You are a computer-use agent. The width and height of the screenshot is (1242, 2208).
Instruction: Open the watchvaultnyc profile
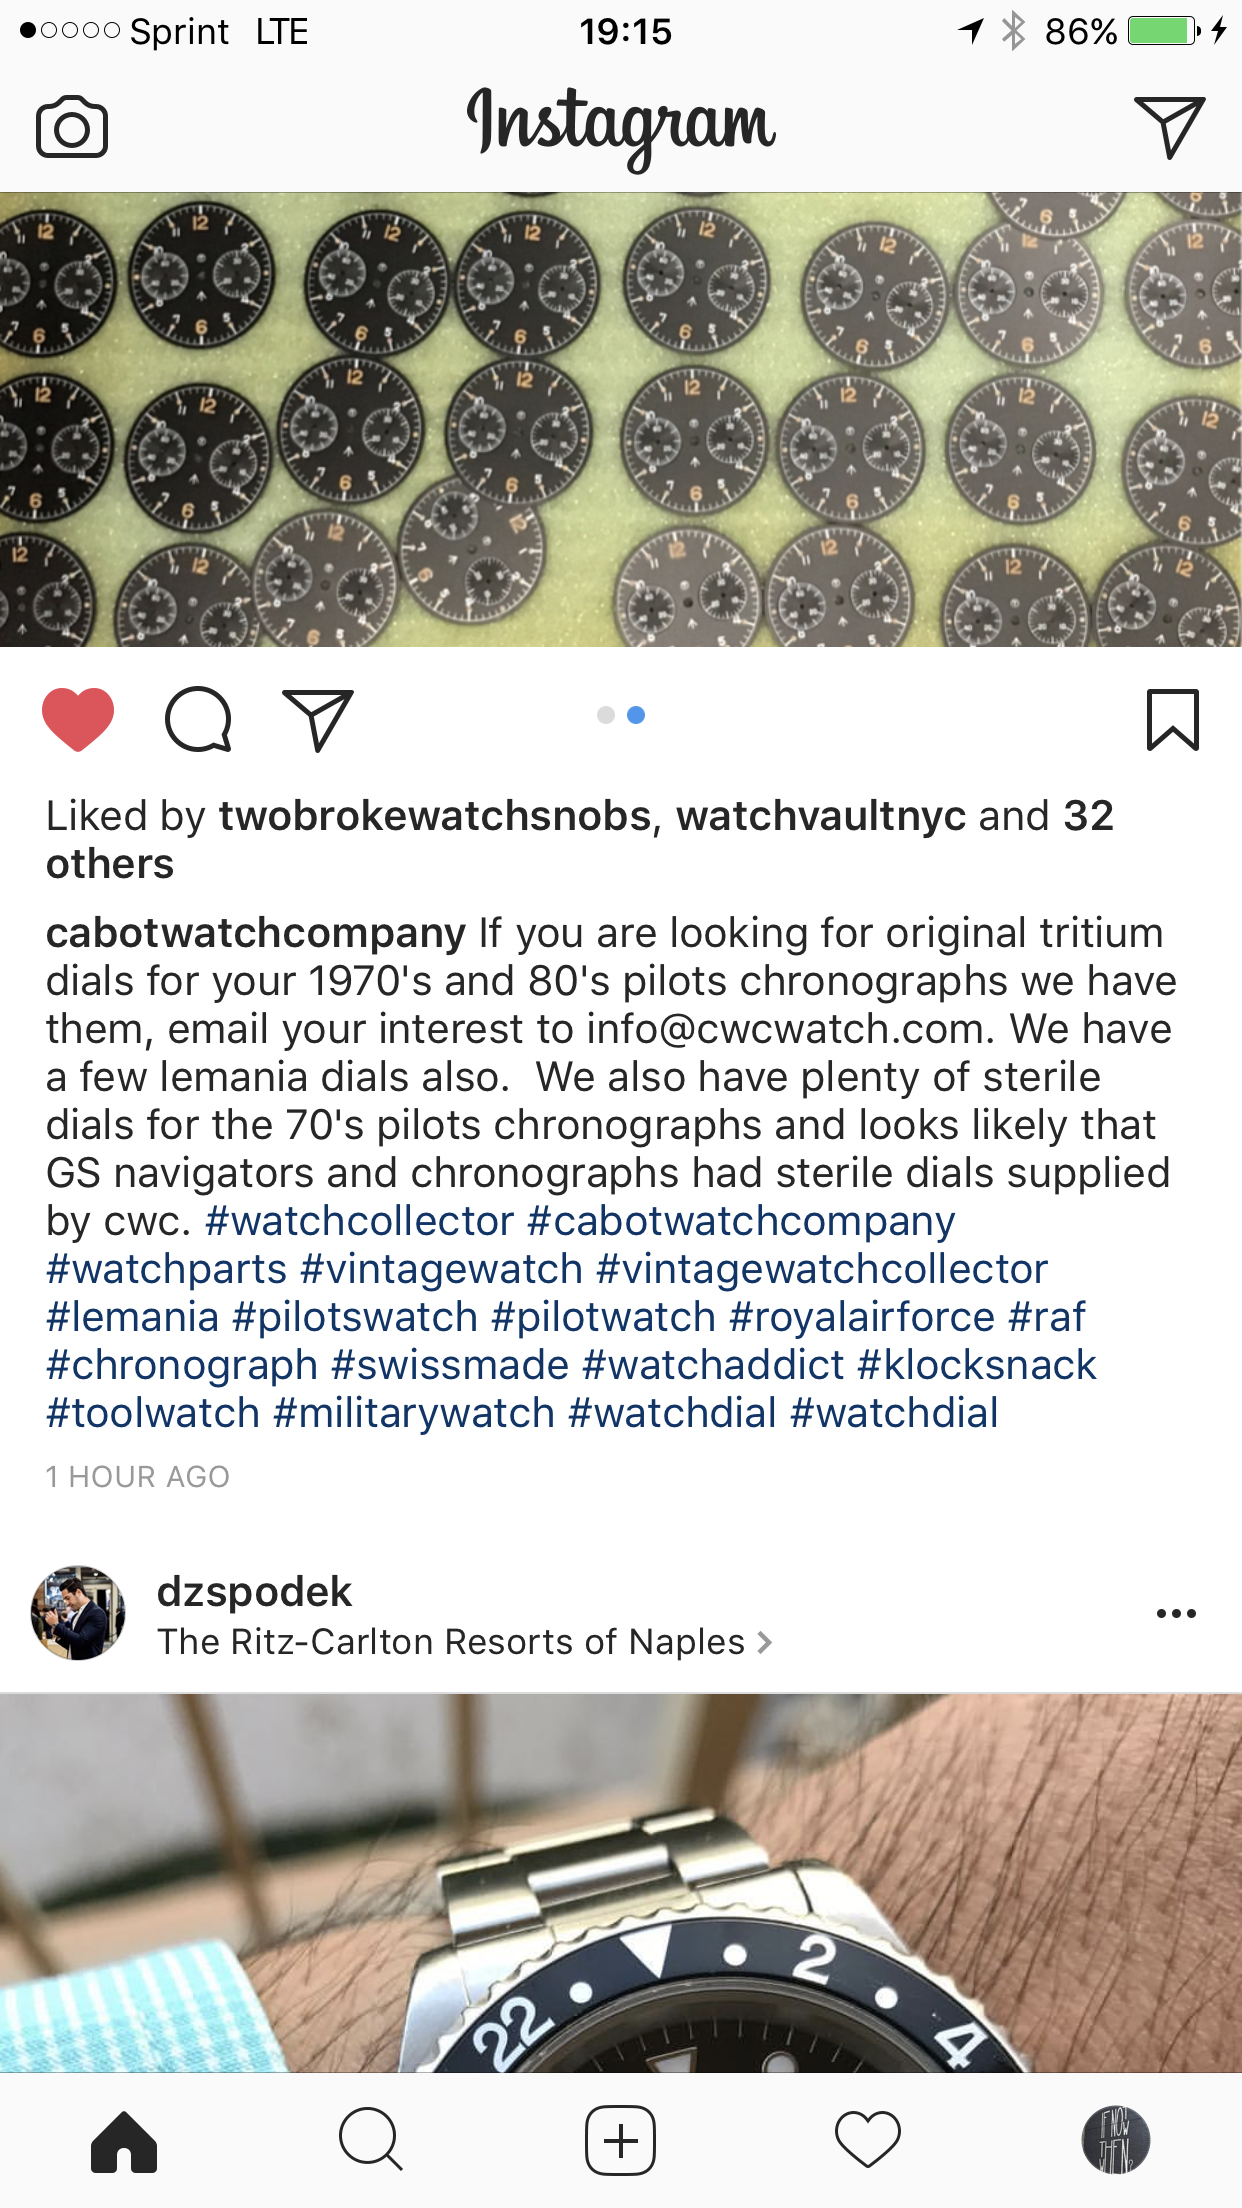821,816
